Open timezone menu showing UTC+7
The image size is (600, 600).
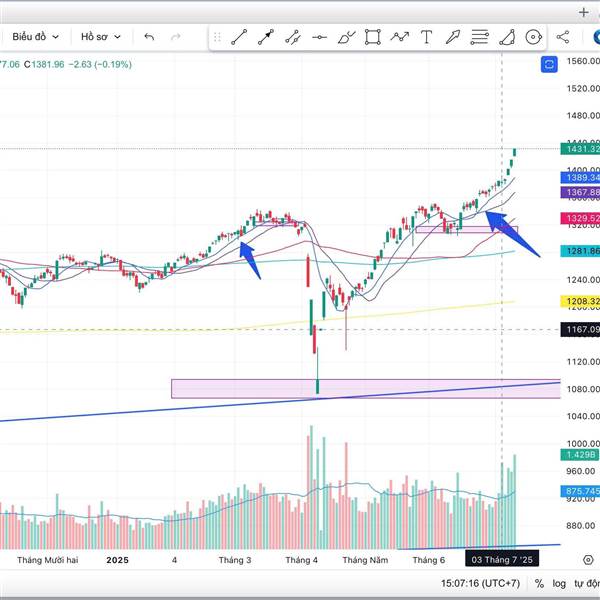(x=480, y=584)
